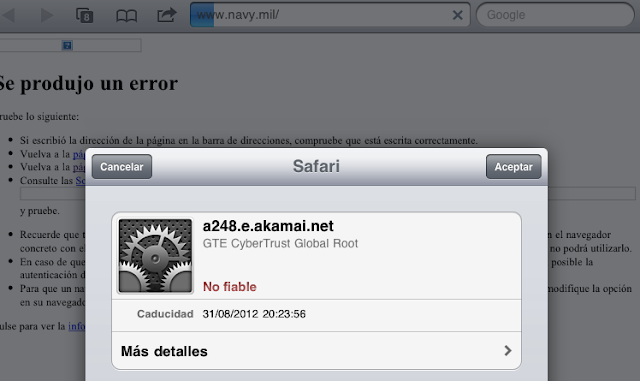Tap the share arrow icon

pyautogui.click(x=167, y=15)
